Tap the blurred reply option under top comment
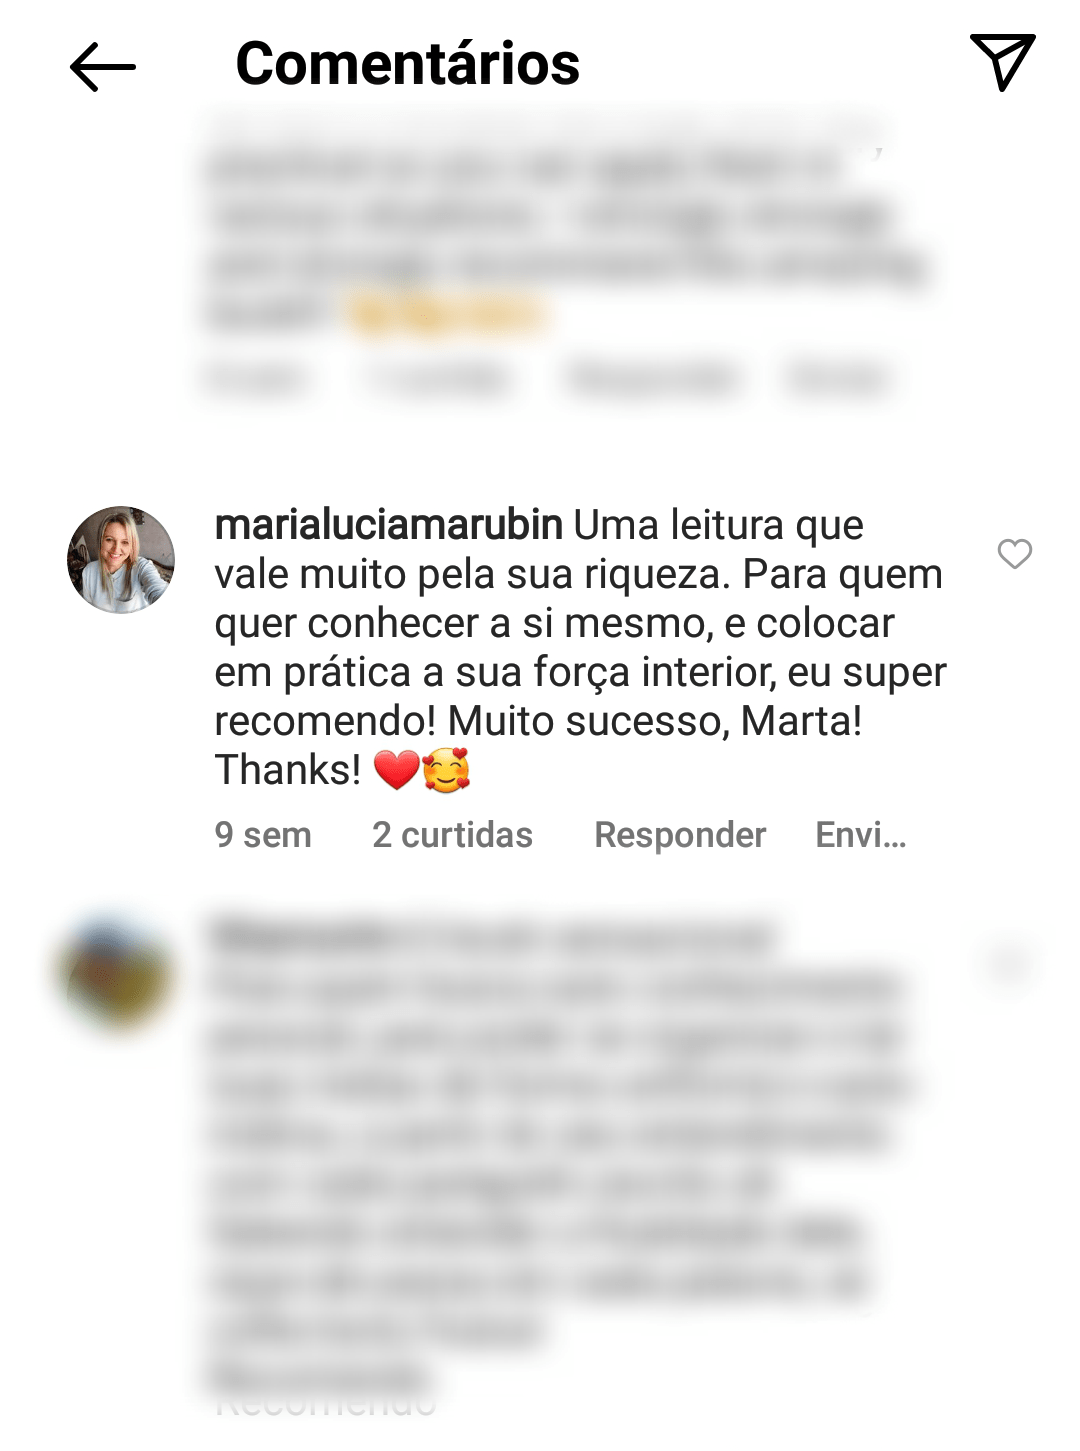Viewport: 1080px width, 1451px height. click(x=653, y=379)
